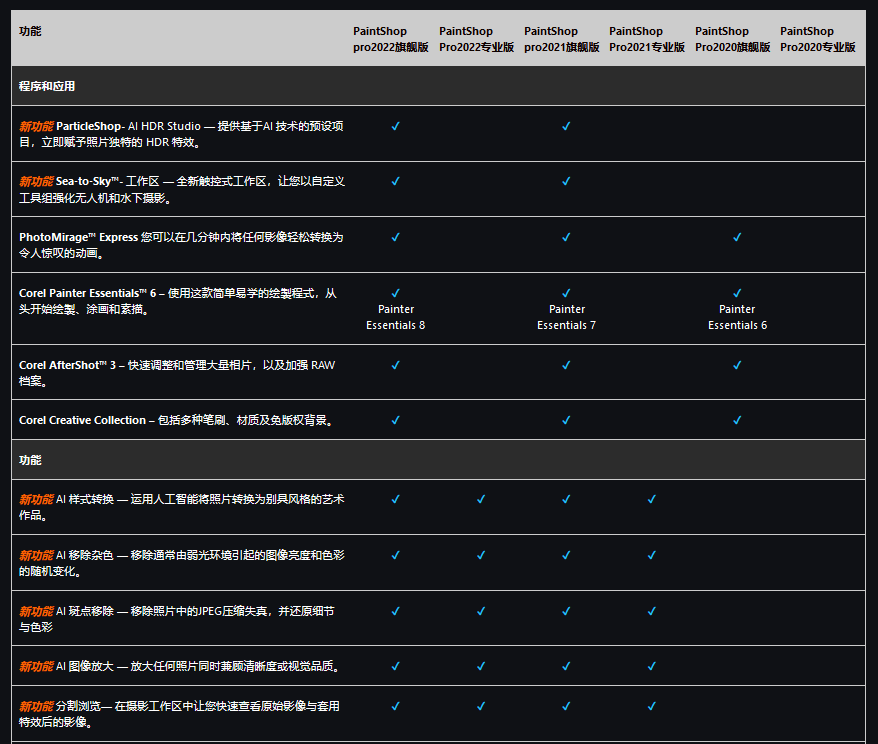
Task: Click the 程序和应用 section header row
Action: coord(47,86)
